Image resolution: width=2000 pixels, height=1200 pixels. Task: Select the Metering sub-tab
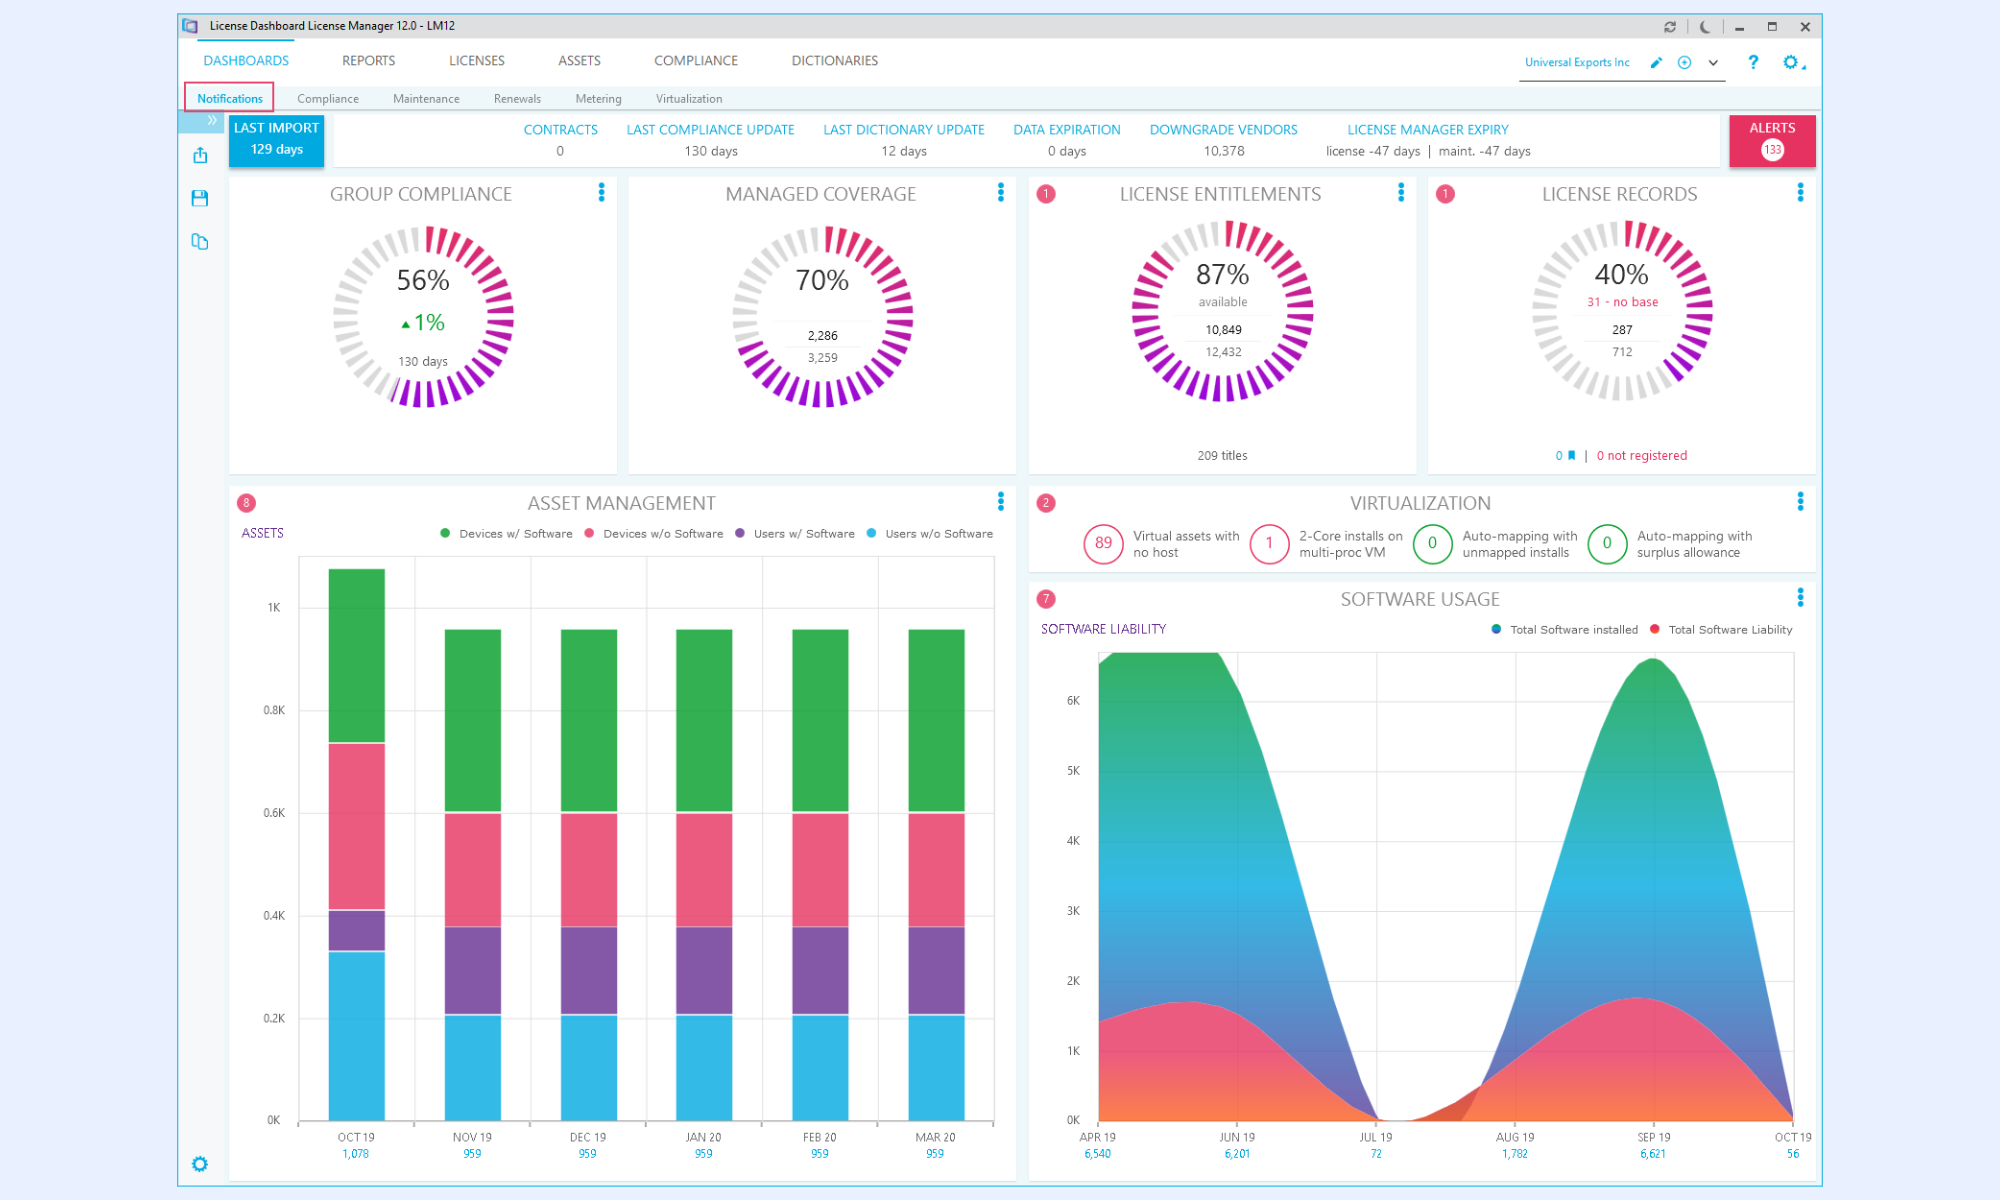click(x=598, y=99)
